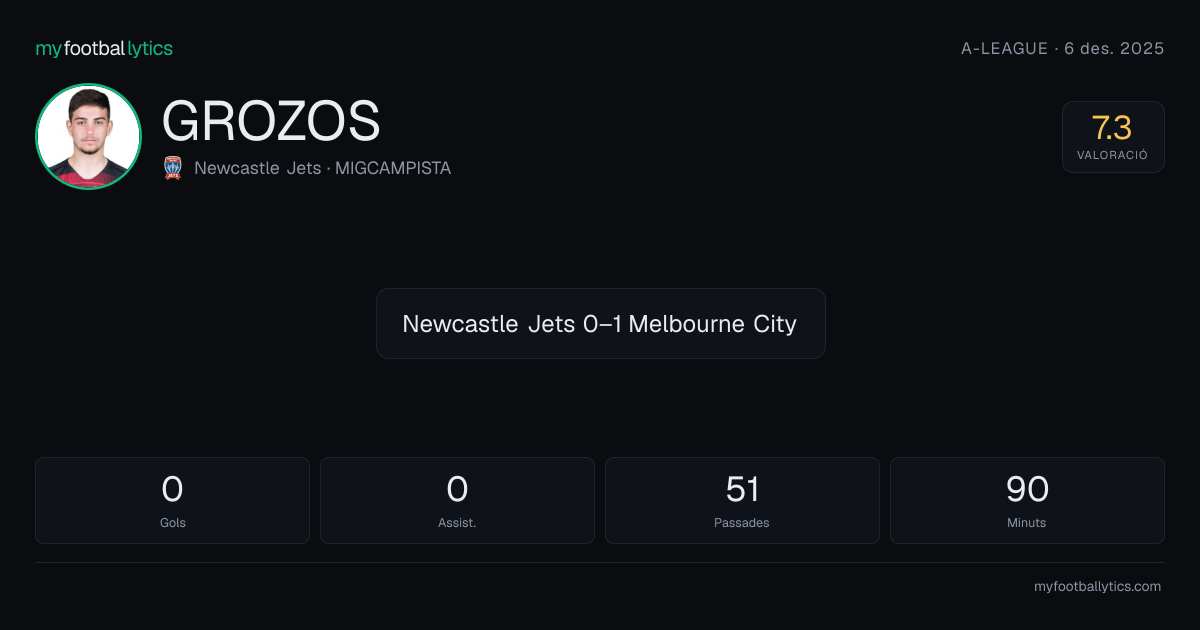1200x630 pixels.
Task: Open the Grozos player photo
Action: coord(88,136)
